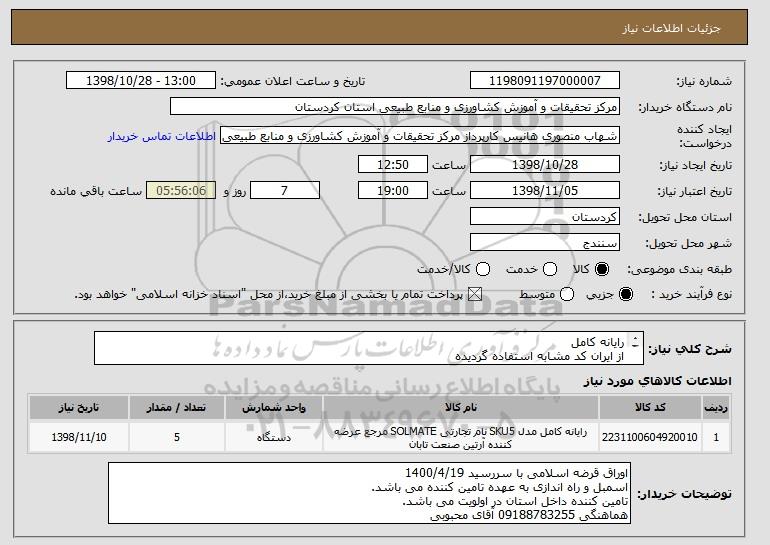The height and width of the screenshot is (545, 770).
Task: Select the خدمت radio button
Action: (550, 269)
